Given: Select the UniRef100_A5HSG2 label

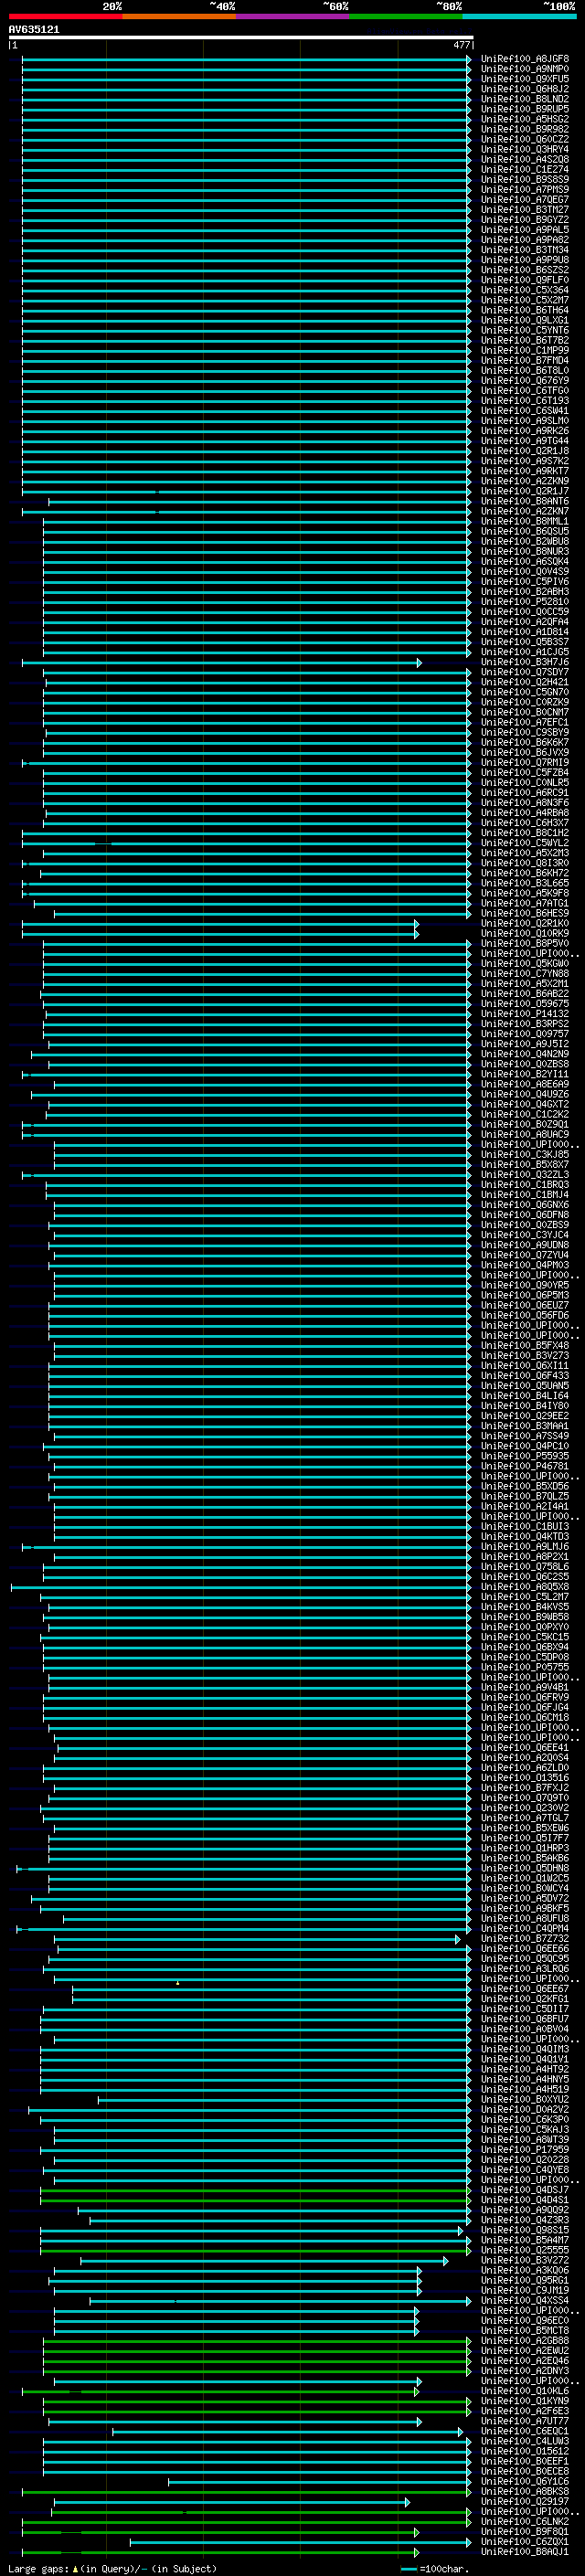Looking at the screenshot, I should (x=525, y=119).
